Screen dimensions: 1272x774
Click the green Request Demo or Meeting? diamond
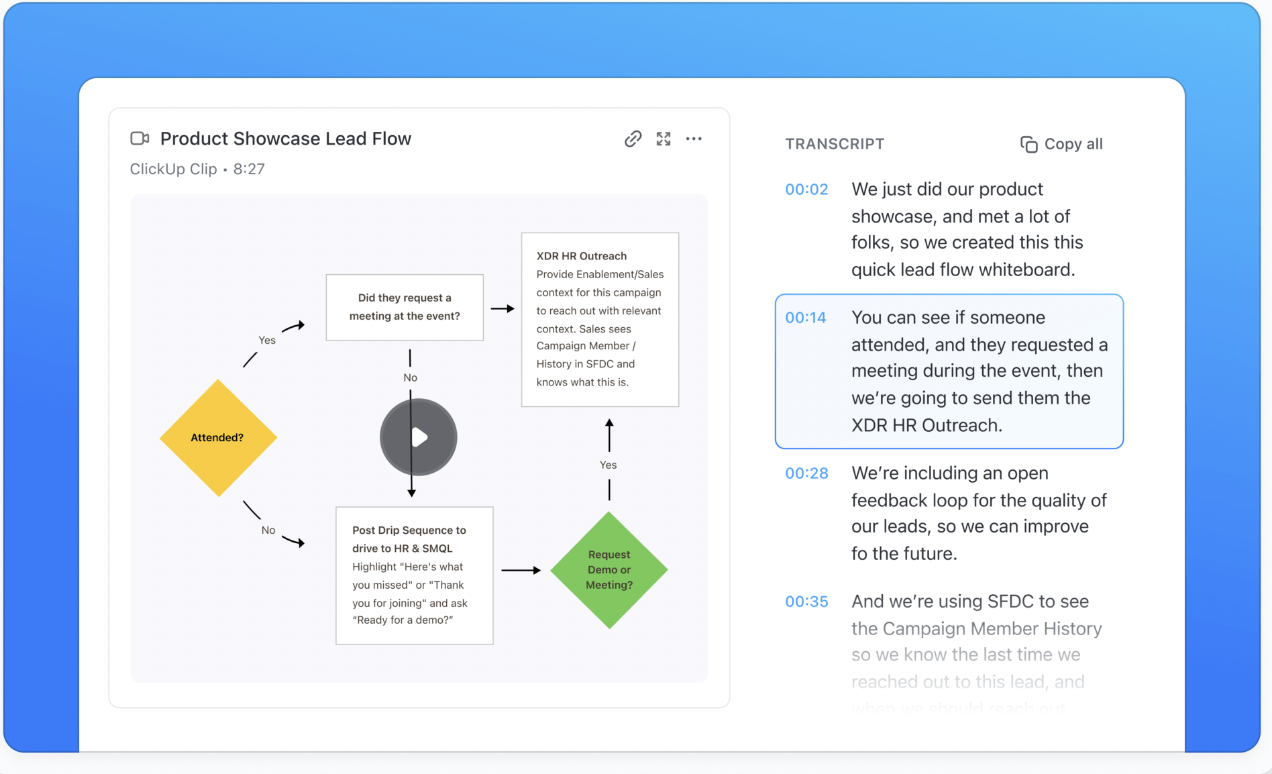tap(609, 570)
